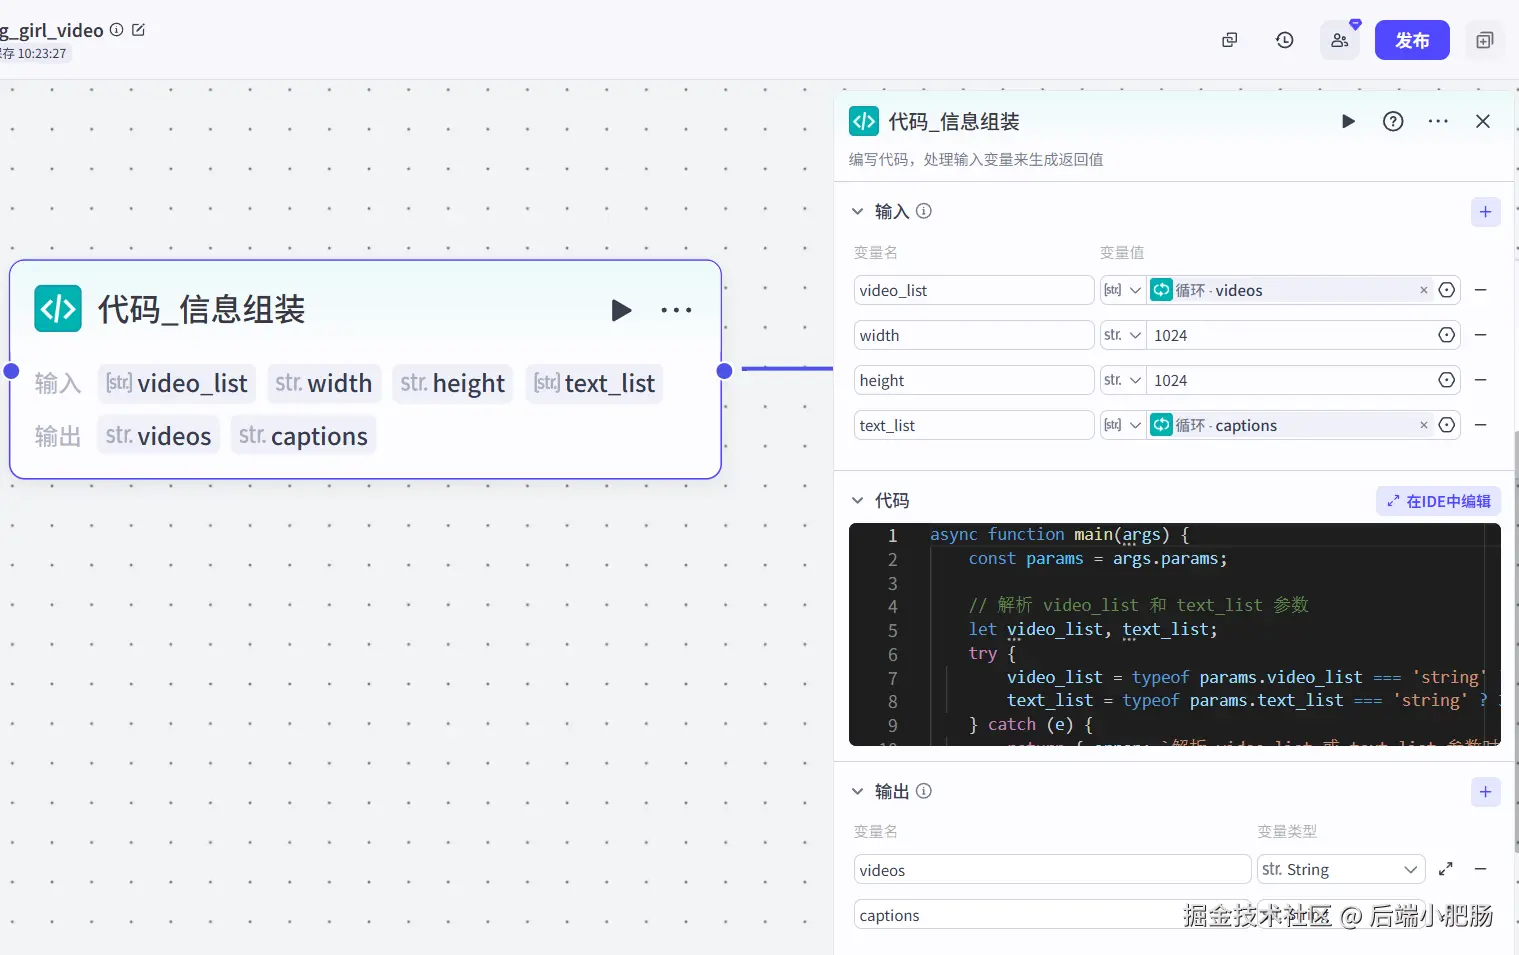1519x955 pixels.
Task: Click play icon on canvas node card
Action: pos(621,310)
